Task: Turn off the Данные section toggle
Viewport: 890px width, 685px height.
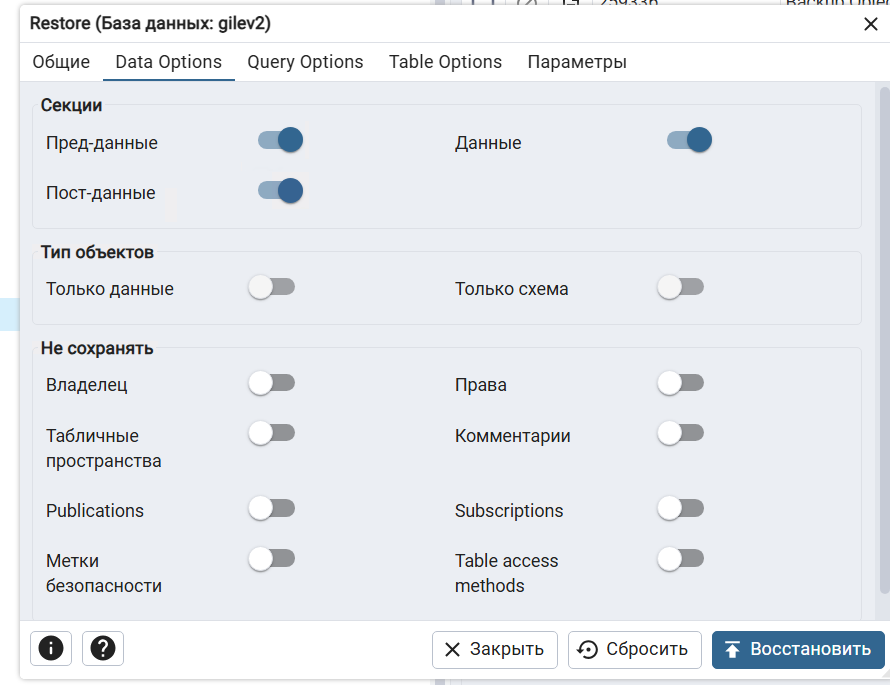Action: pyautogui.click(x=689, y=140)
